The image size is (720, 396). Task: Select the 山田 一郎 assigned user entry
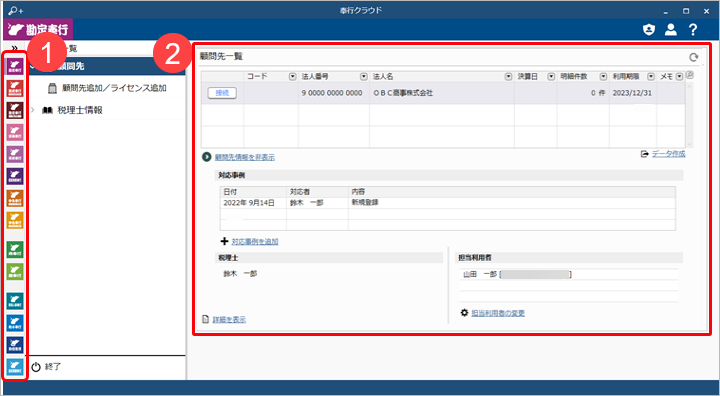coord(569,274)
